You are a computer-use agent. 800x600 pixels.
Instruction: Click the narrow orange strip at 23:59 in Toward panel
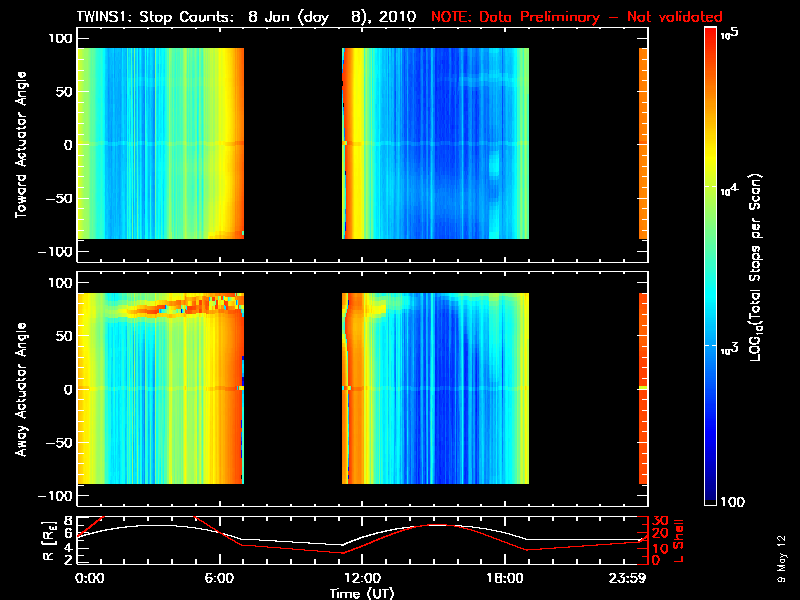643,143
